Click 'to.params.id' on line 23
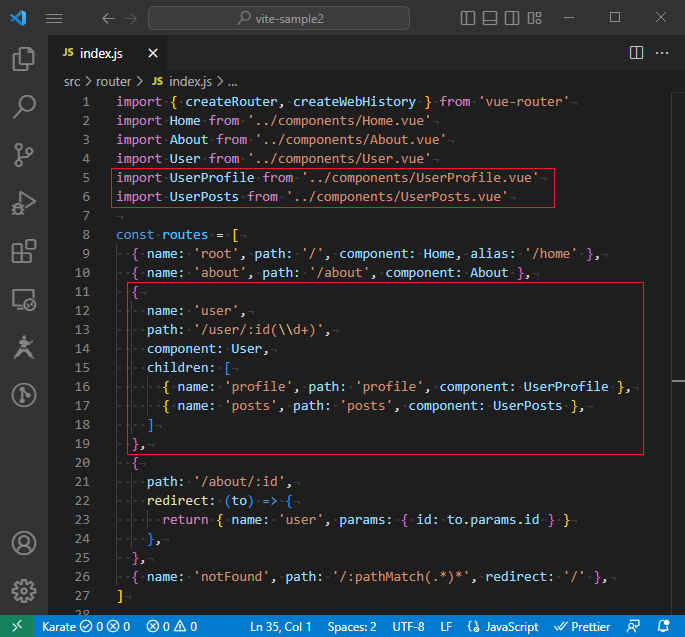Image resolution: width=685 pixels, height=637 pixels. [493, 520]
